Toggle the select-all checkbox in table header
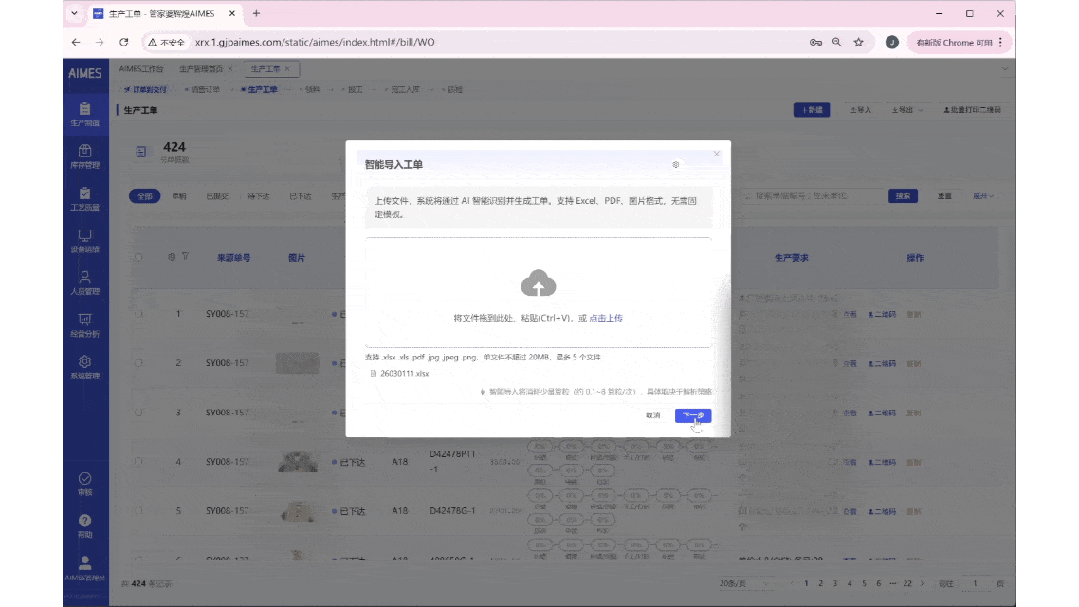The width and height of the screenshot is (1079, 607). pos(138,257)
